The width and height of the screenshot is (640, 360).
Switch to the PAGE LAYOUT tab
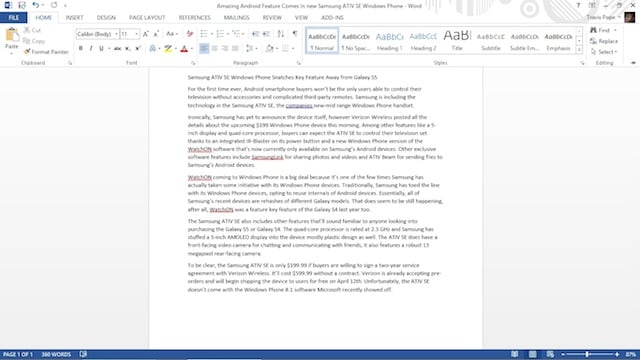[x=147, y=18]
